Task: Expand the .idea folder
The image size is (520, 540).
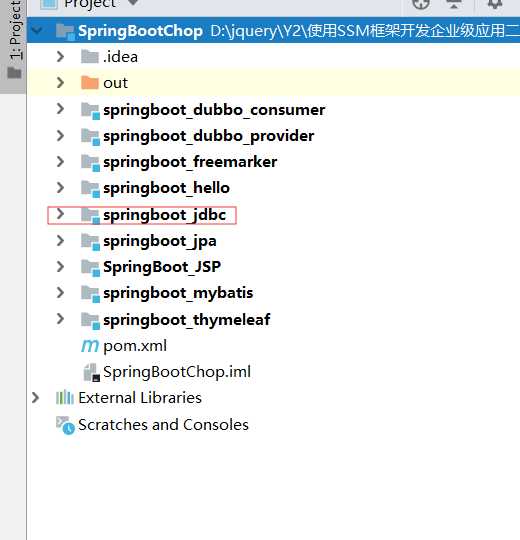Action: coord(61,56)
